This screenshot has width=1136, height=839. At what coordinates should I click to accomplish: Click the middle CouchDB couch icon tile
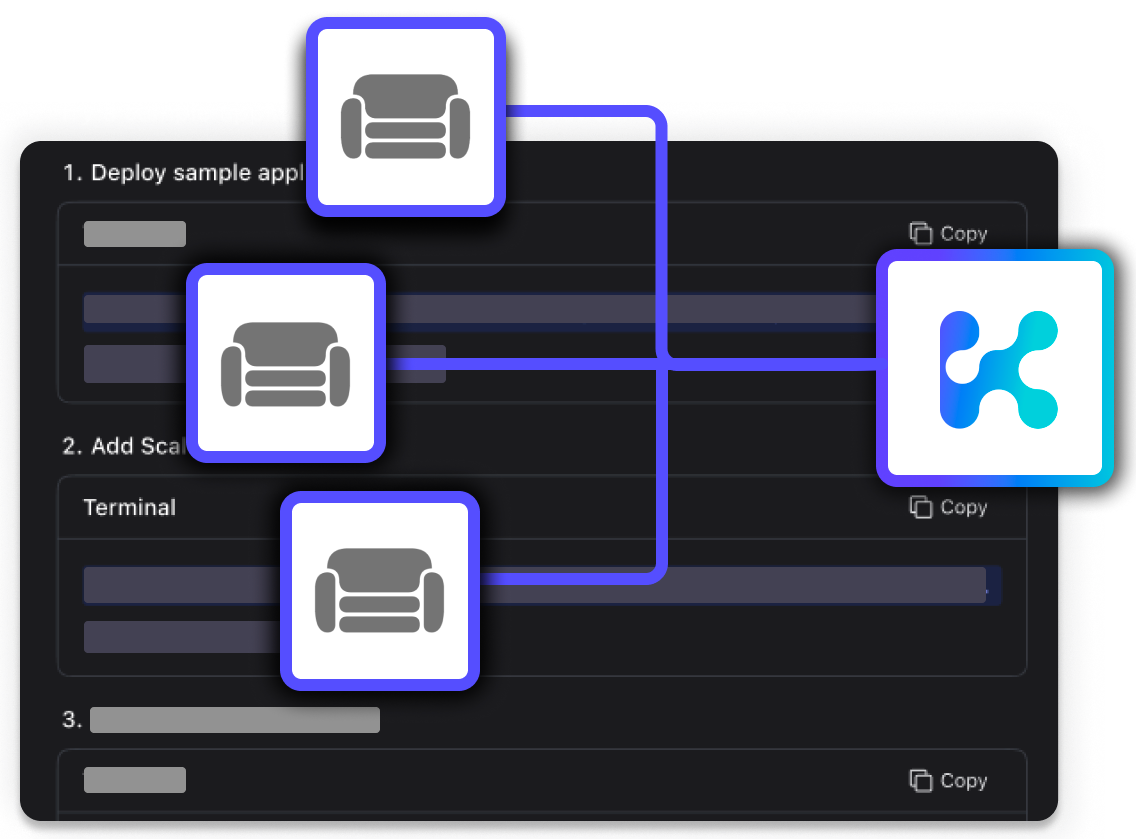click(x=285, y=362)
